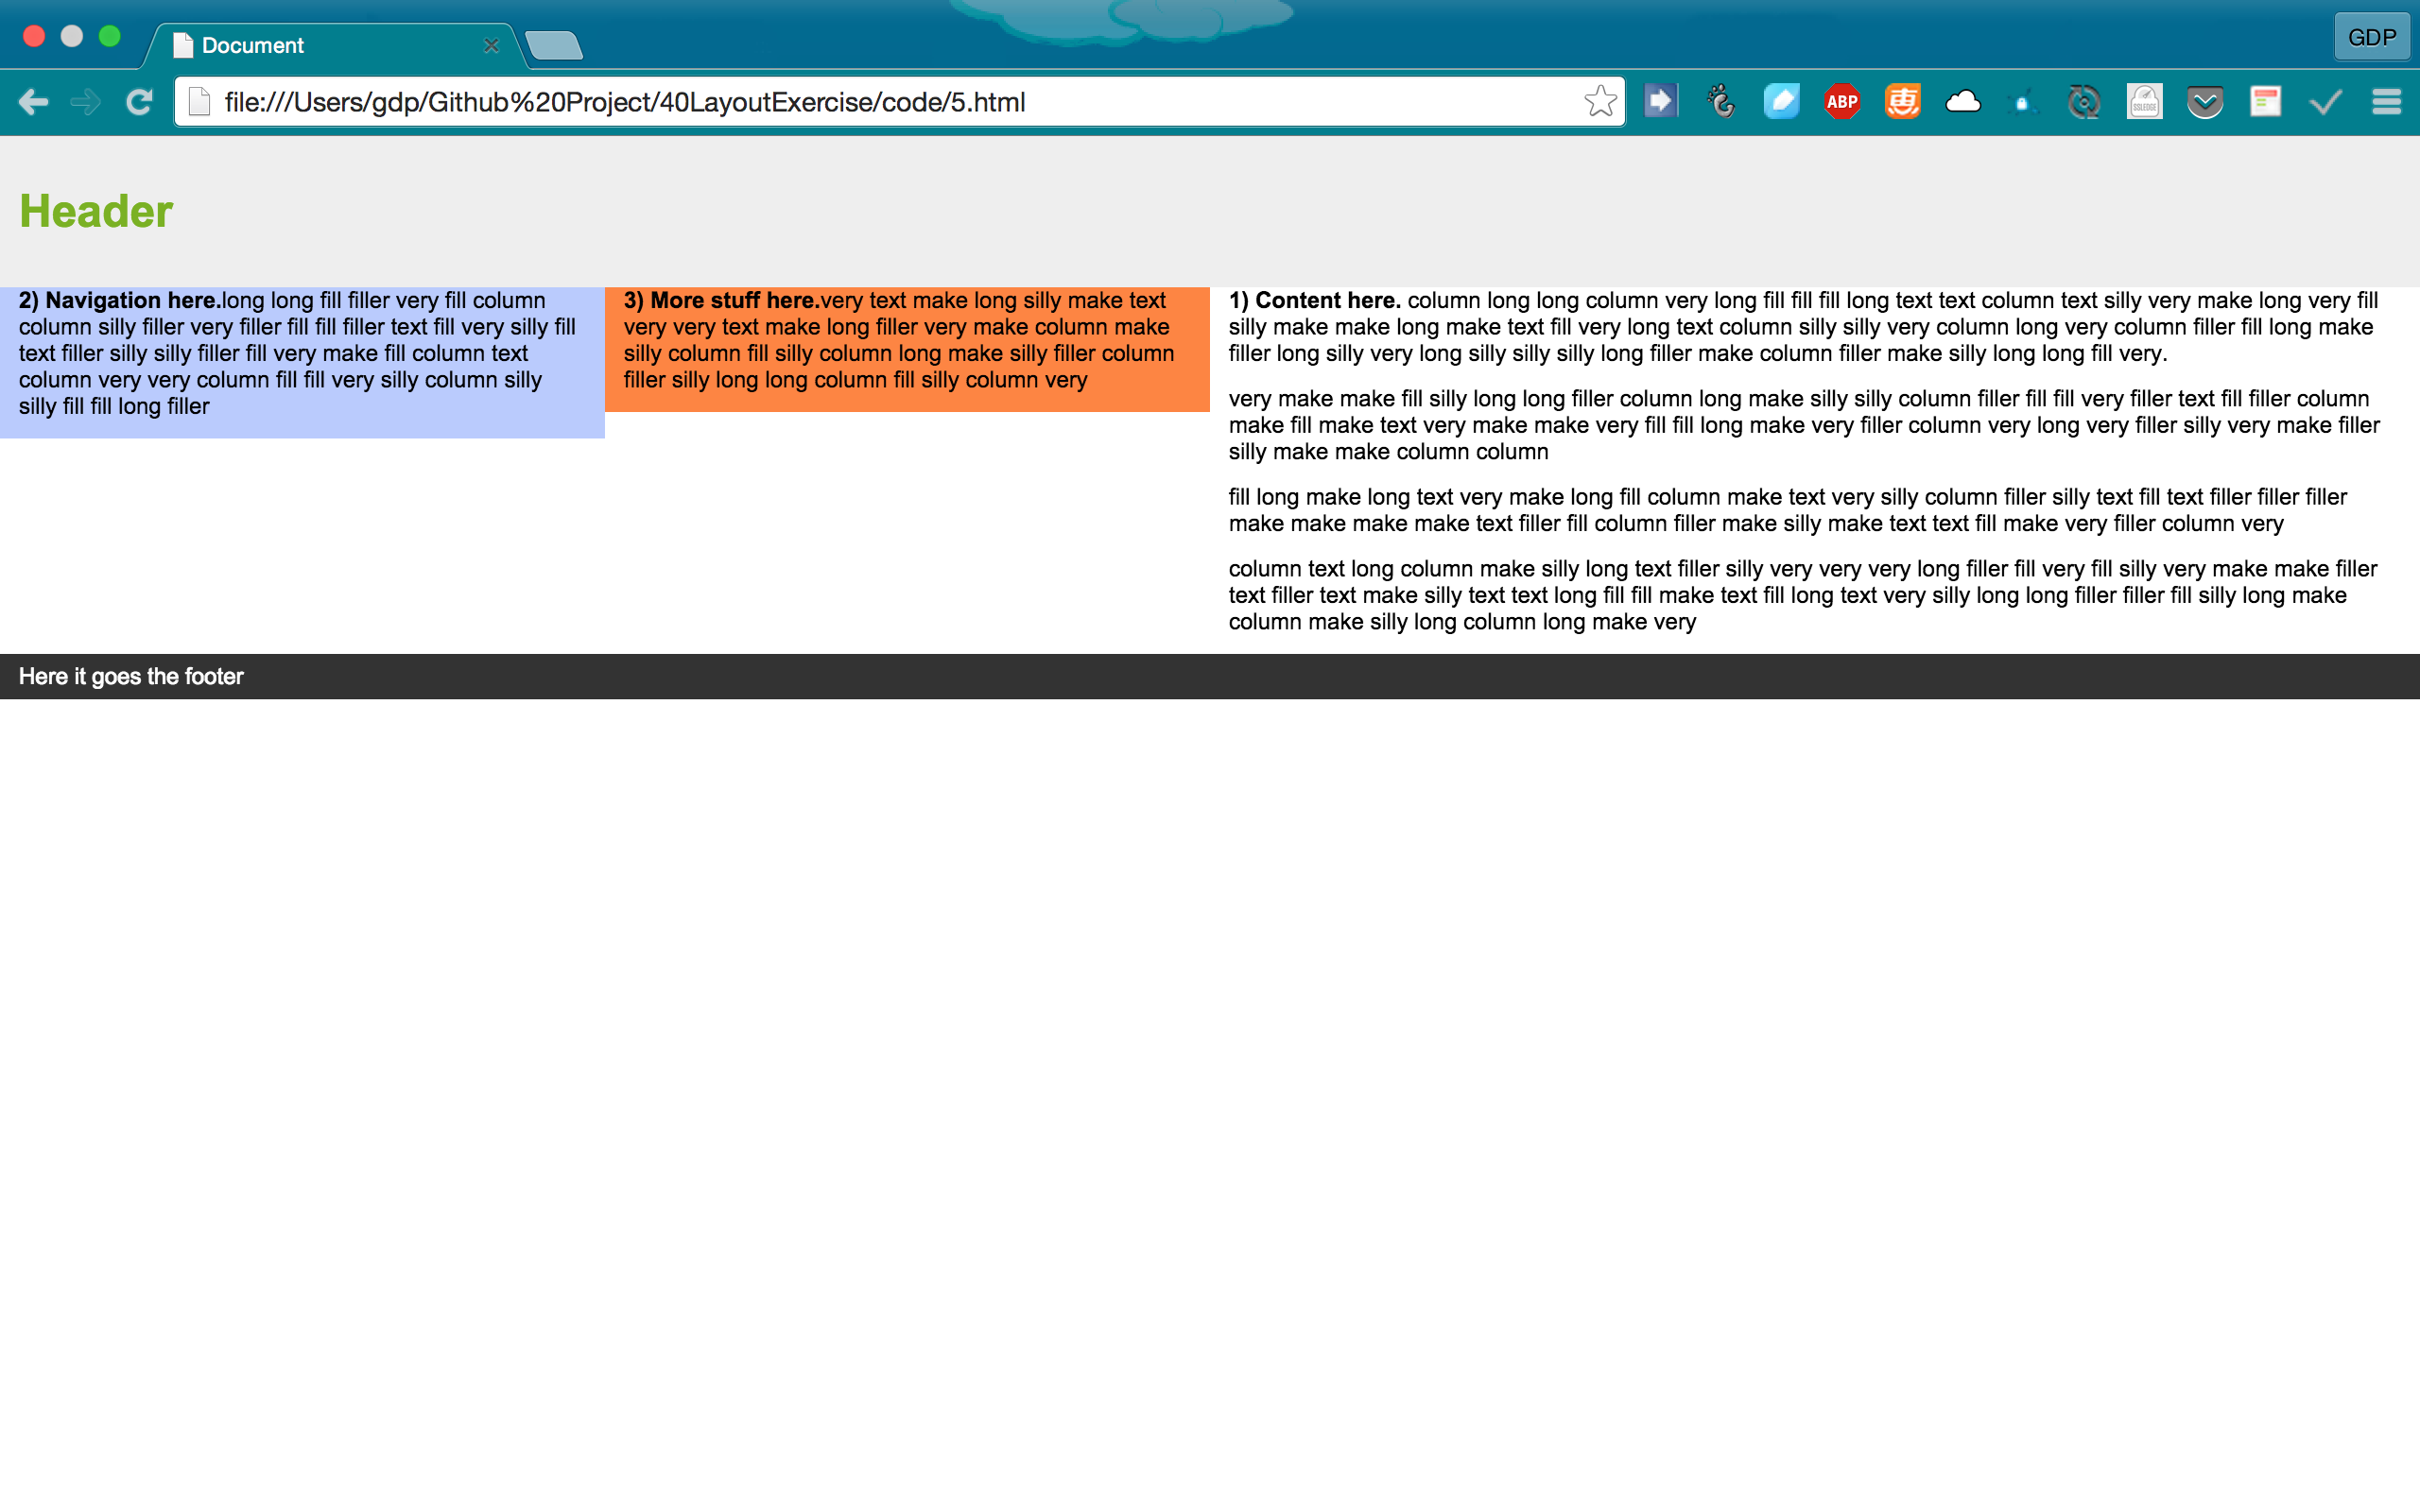The height and width of the screenshot is (1512, 2420).
Task: Click the Adblock Plus ABP extension icon
Action: click(x=1841, y=102)
